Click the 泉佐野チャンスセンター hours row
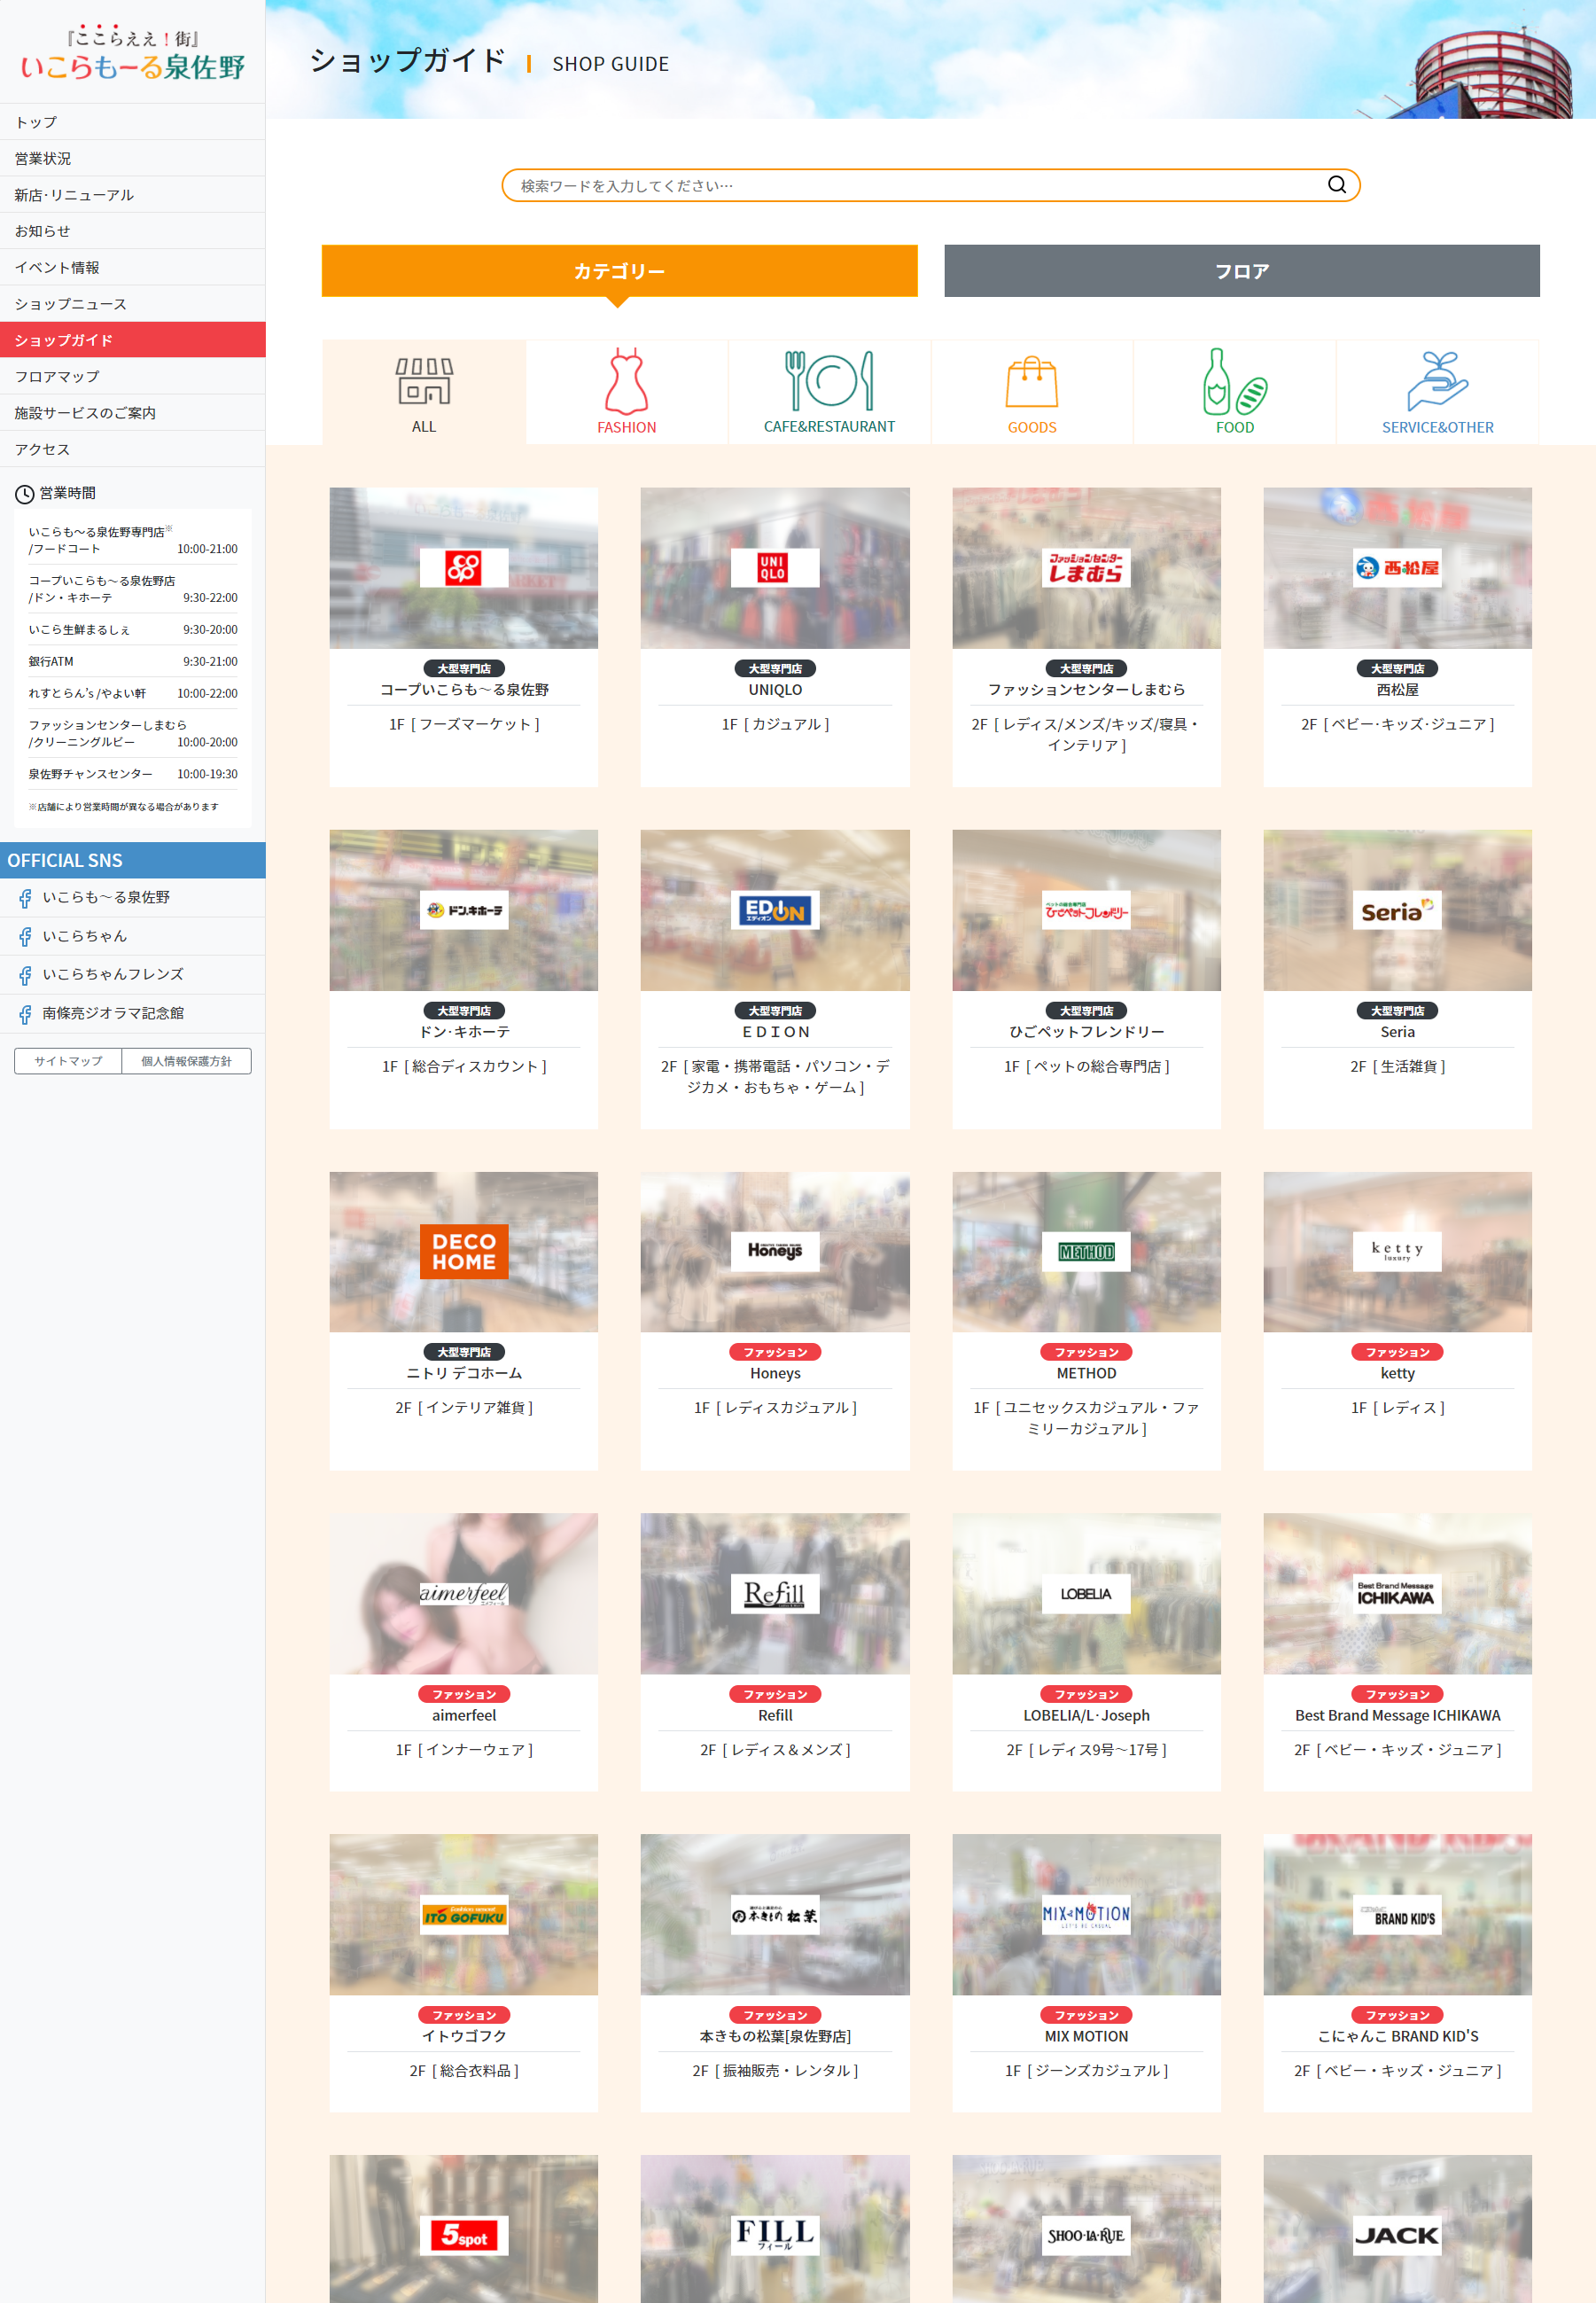This screenshot has height=2303, width=1596. (133, 774)
